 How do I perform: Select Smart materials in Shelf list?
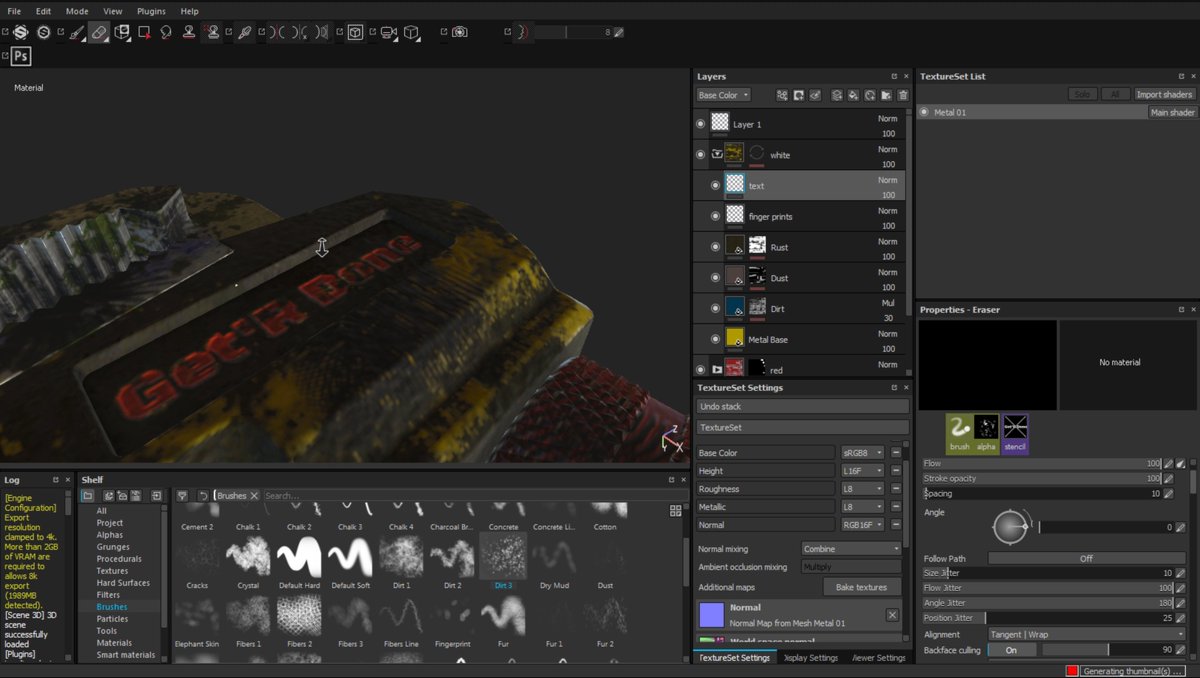pos(126,655)
